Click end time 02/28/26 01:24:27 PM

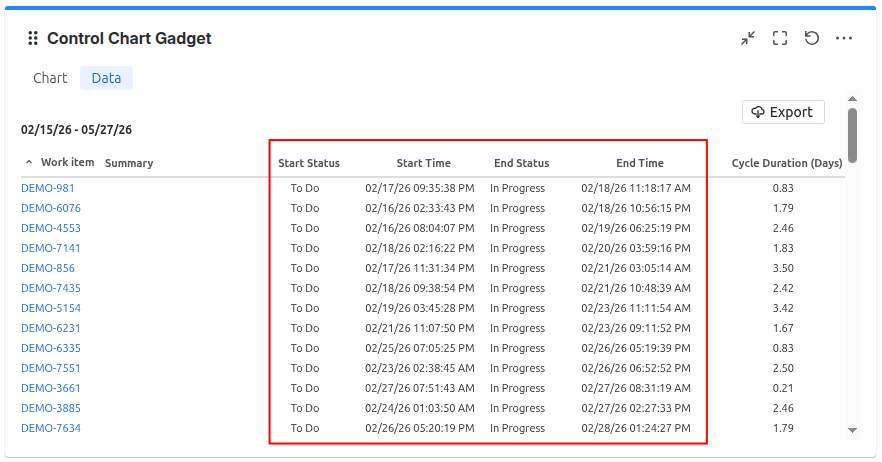tap(636, 428)
